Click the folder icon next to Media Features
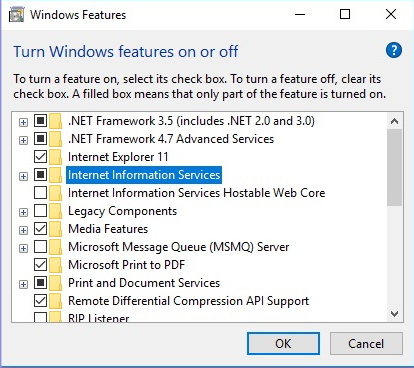This screenshot has width=414, height=368. click(55, 229)
